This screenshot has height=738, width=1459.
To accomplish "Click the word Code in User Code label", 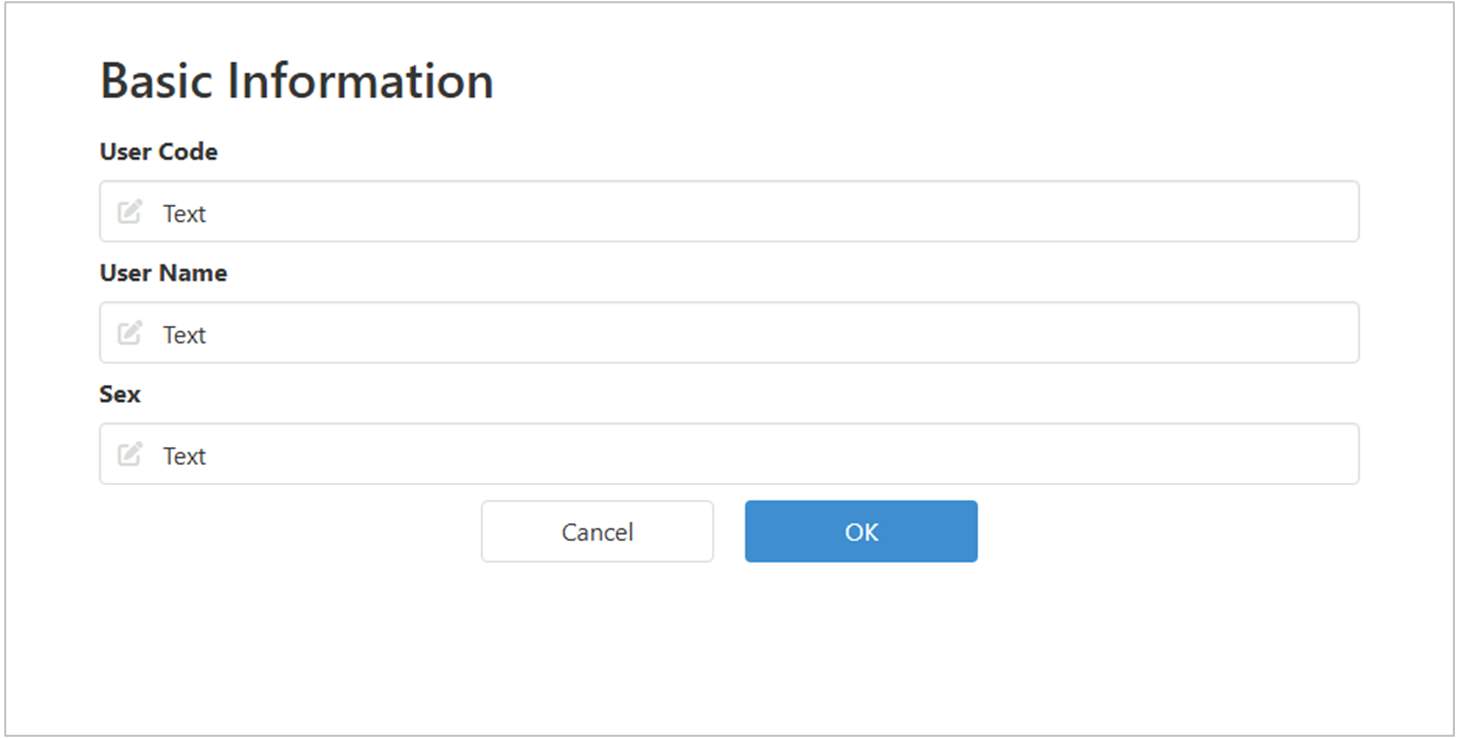I will 190,152.
